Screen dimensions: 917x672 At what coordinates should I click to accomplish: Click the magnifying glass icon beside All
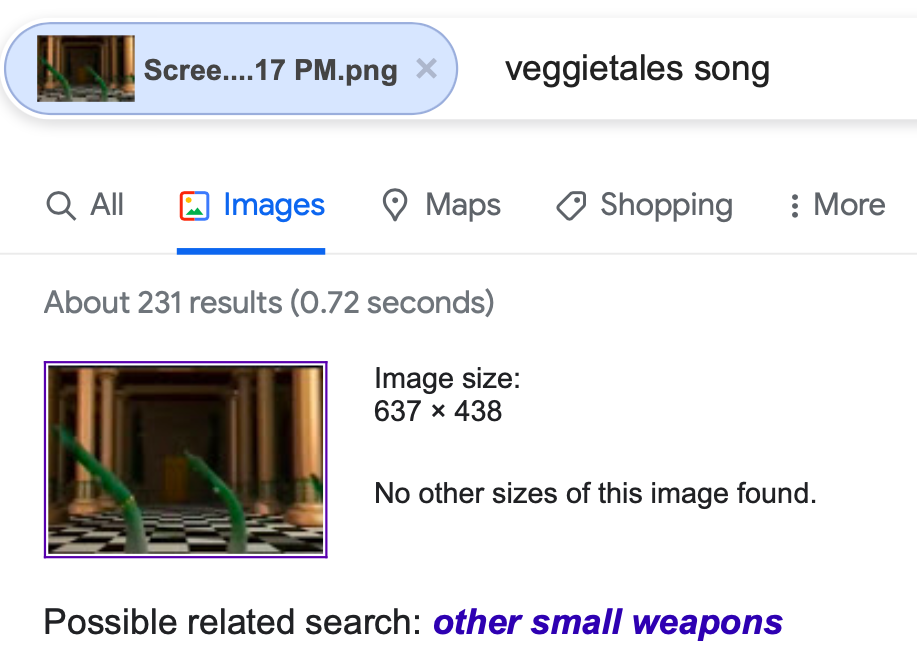(61, 206)
